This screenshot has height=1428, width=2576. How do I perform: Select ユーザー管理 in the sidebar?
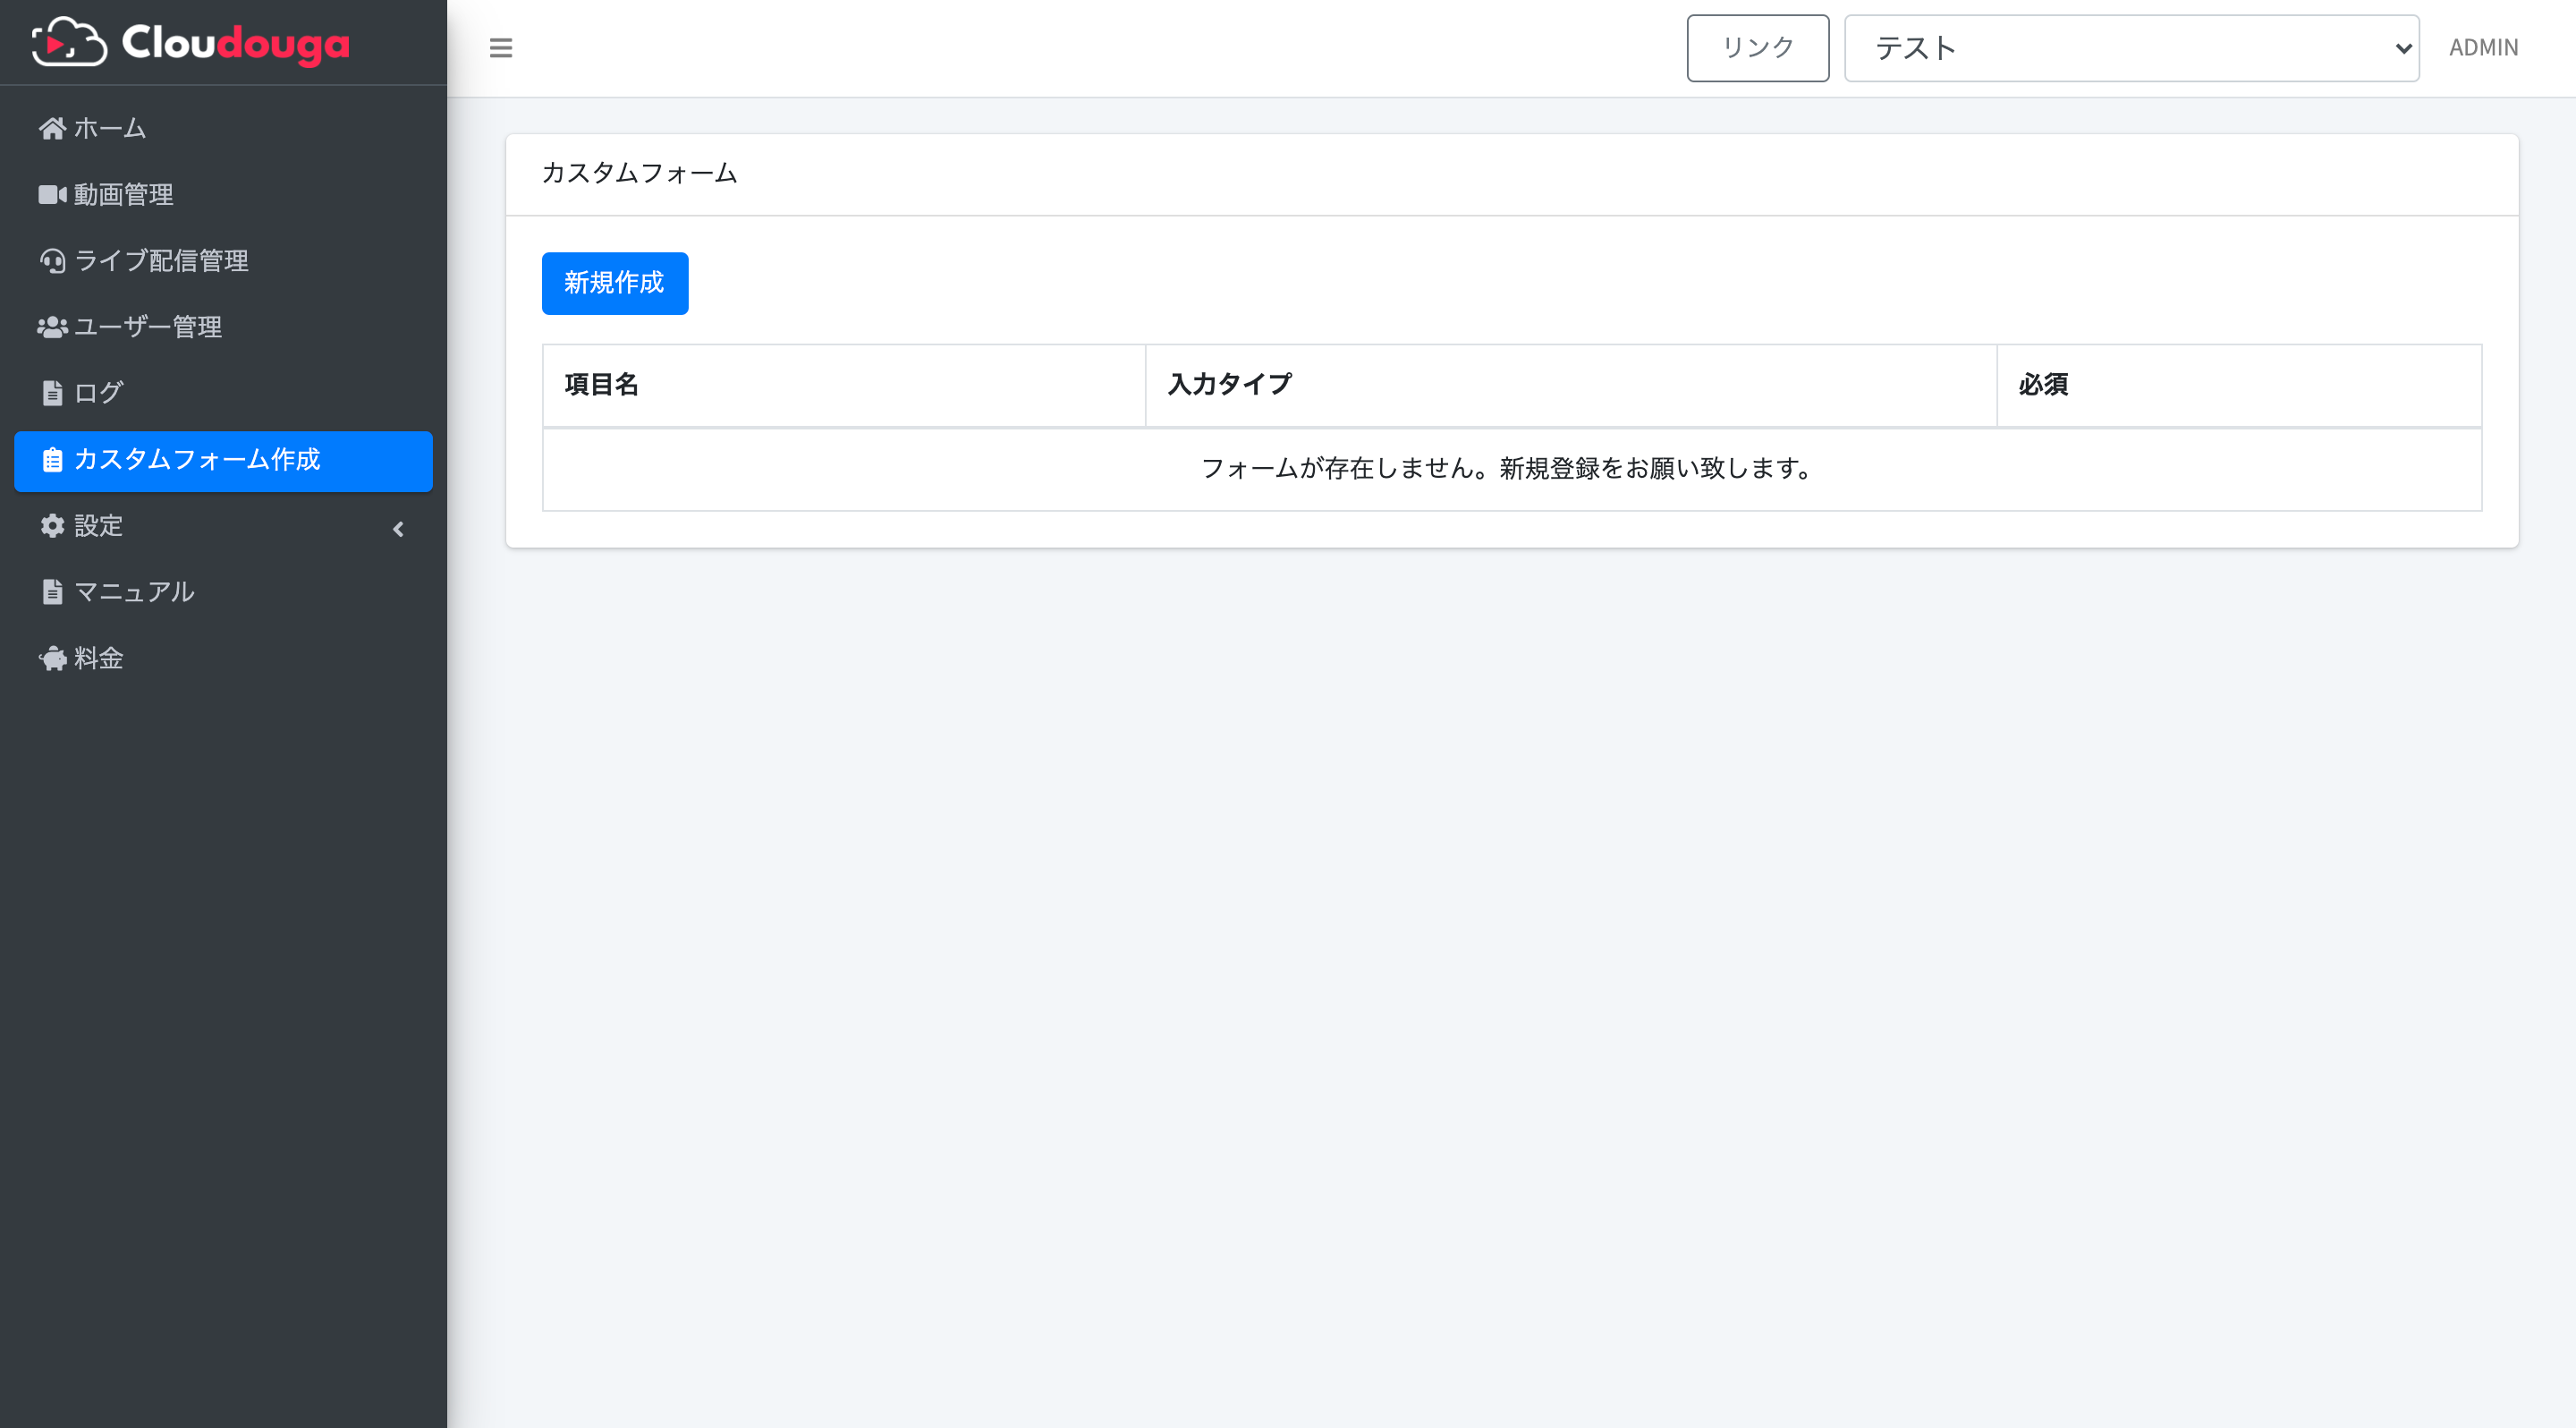click(x=223, y=327)
